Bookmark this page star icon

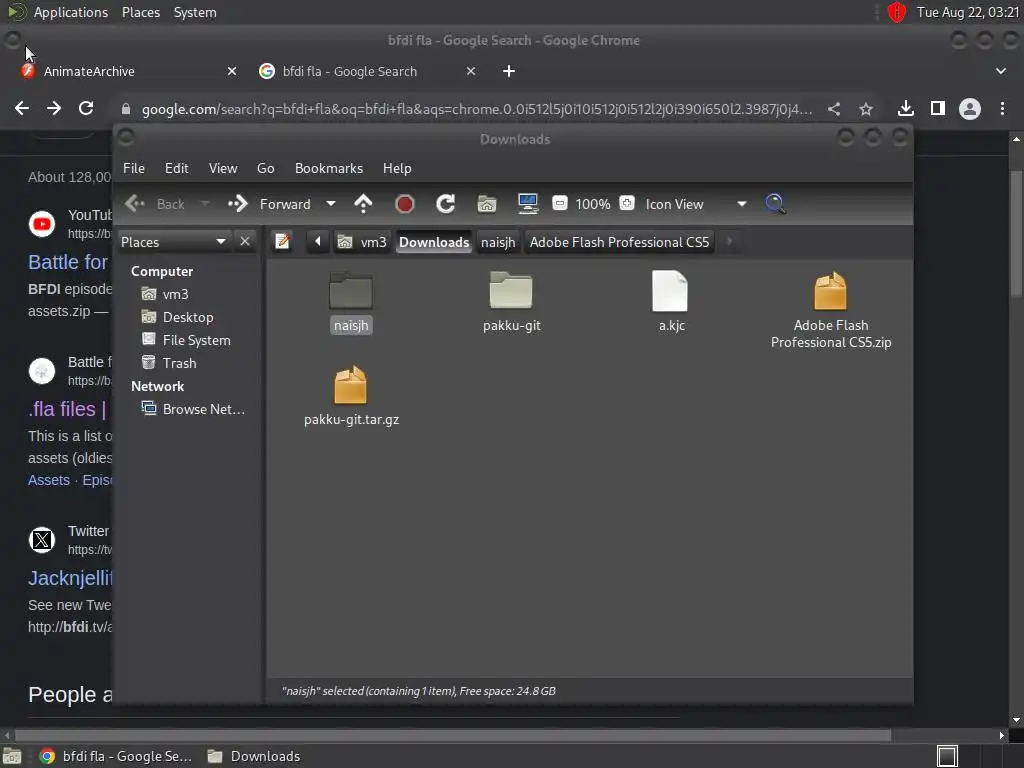tap(866, 109)
